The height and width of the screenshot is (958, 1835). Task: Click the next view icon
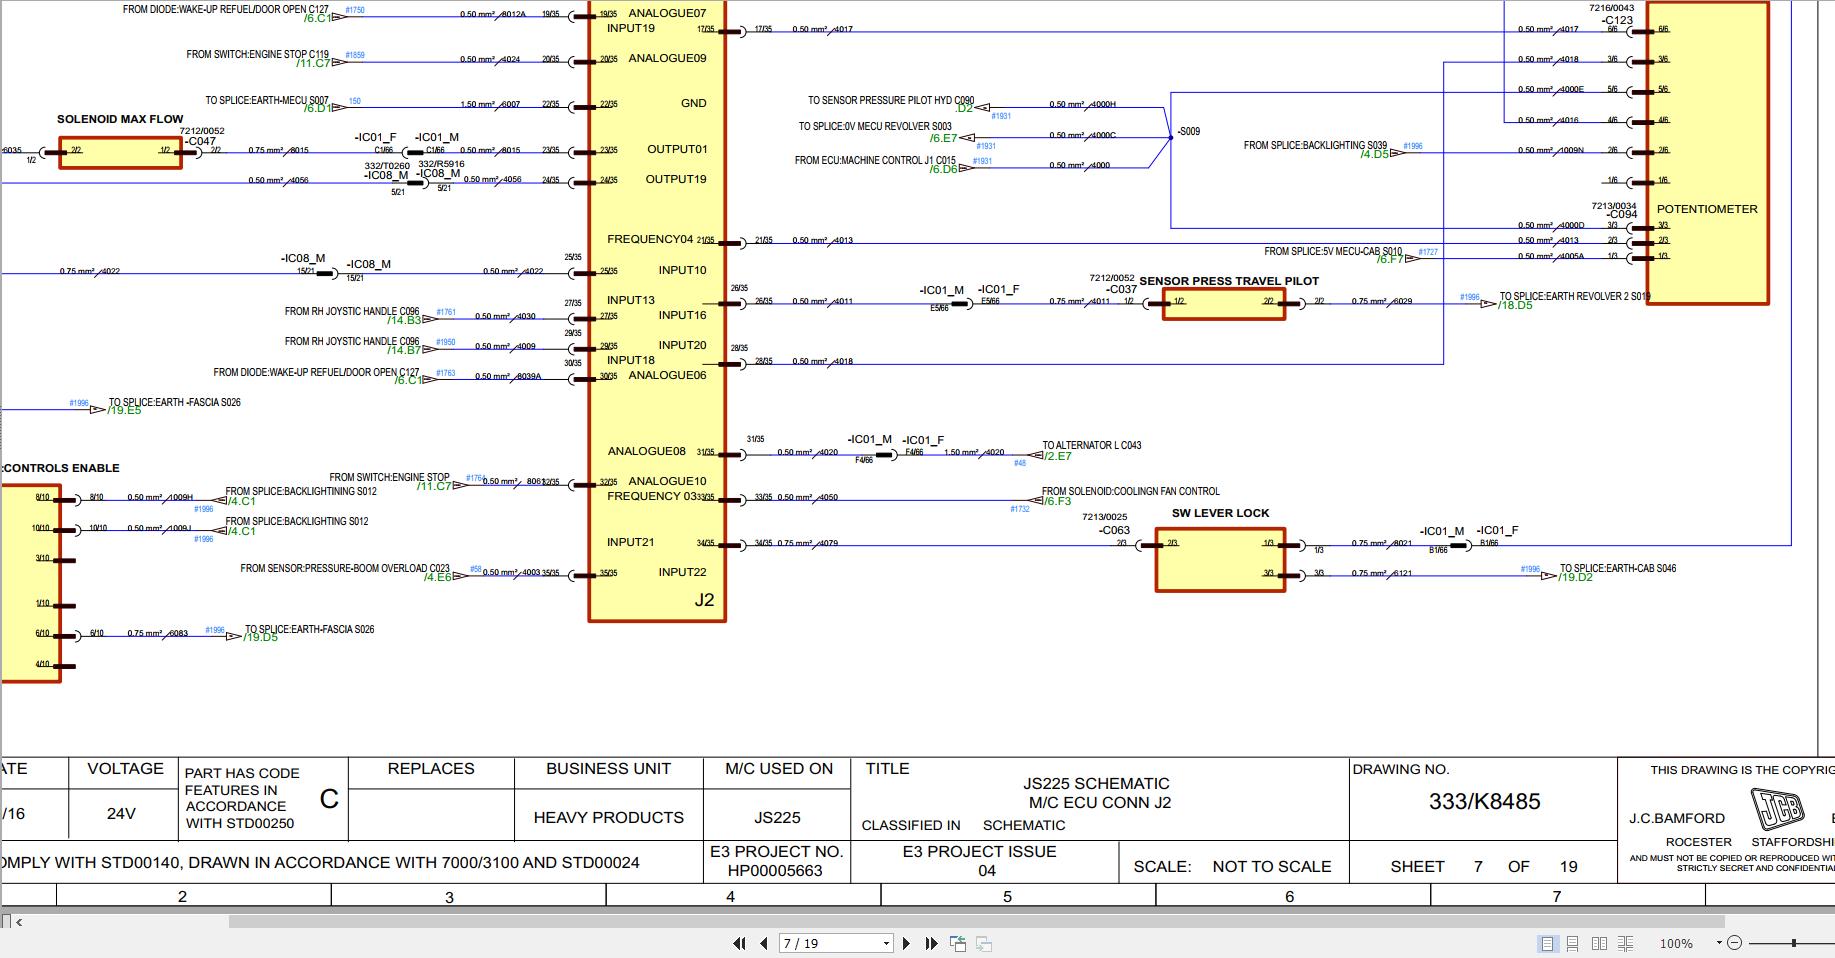coord(984,943)
